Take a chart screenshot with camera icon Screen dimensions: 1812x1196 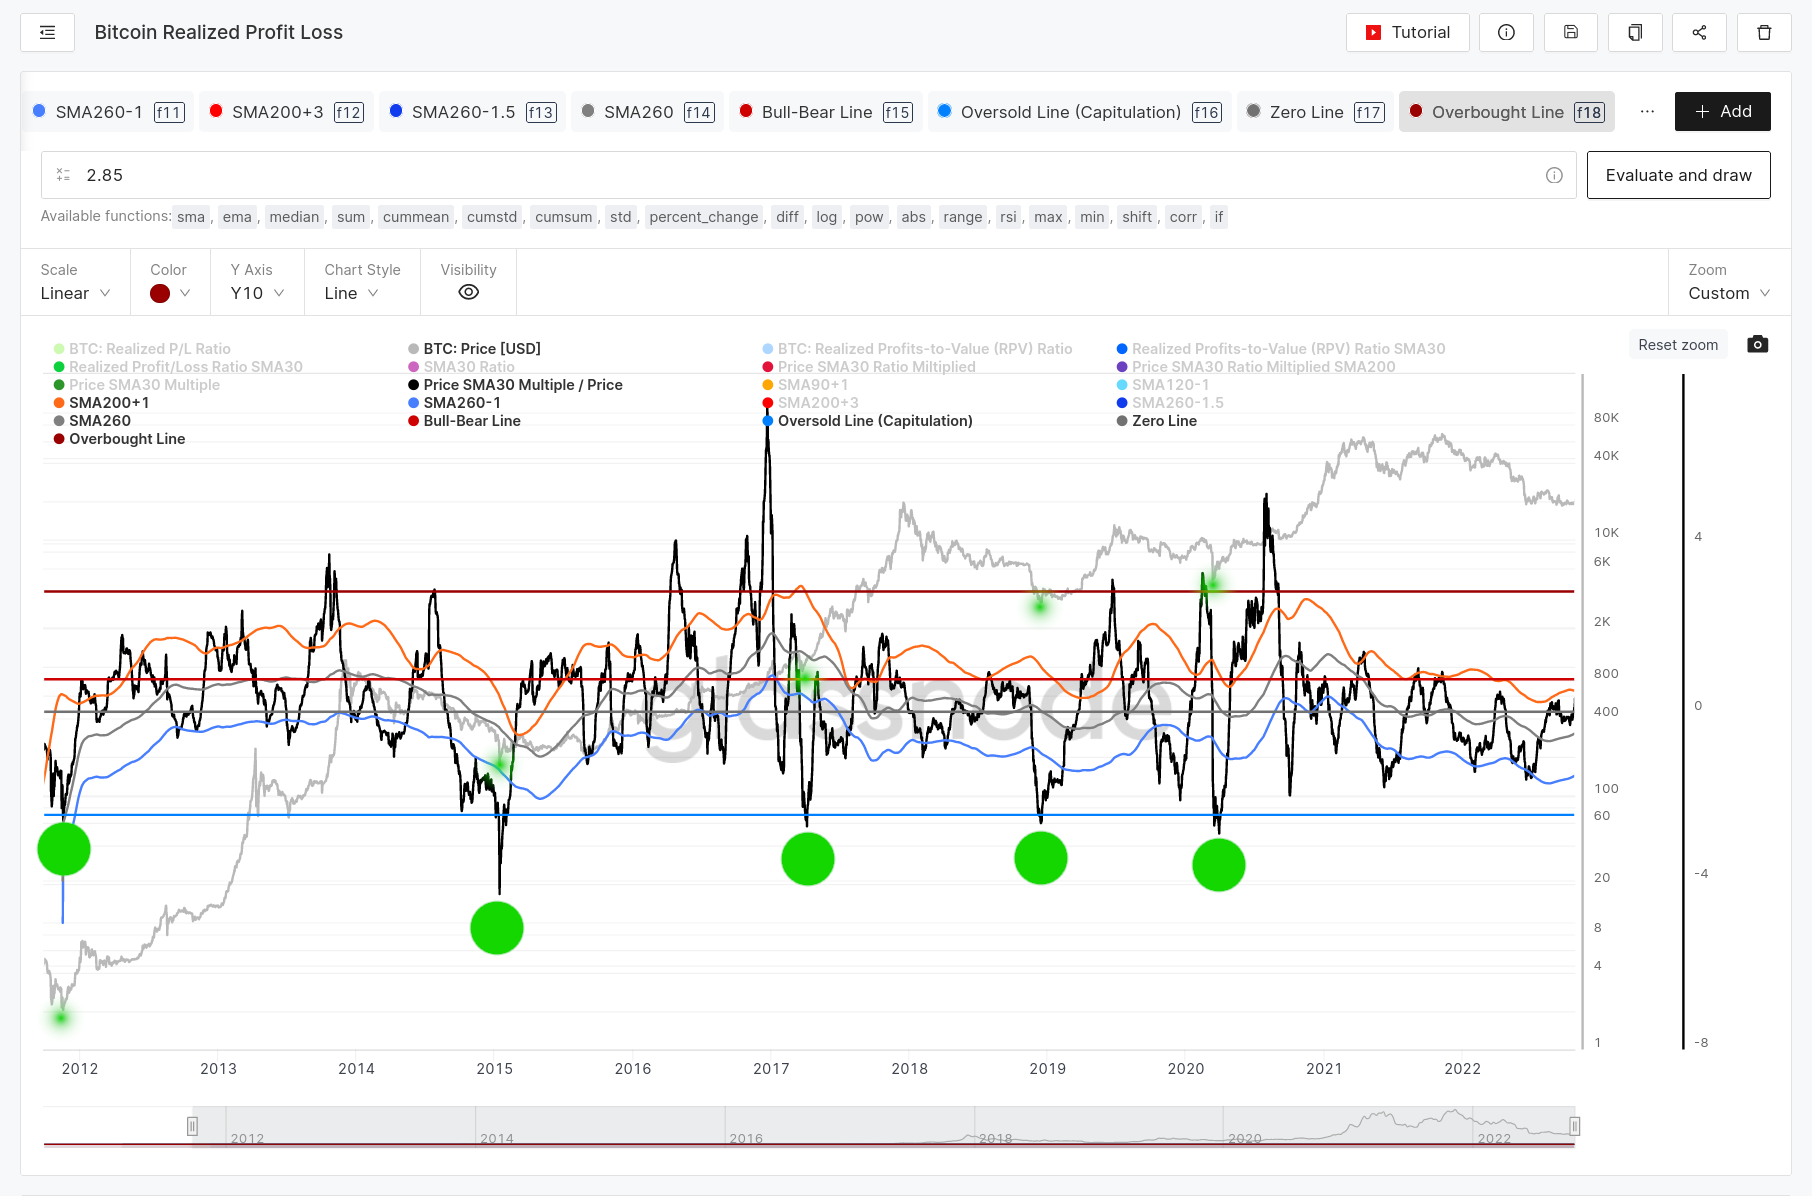[1757, 345]
